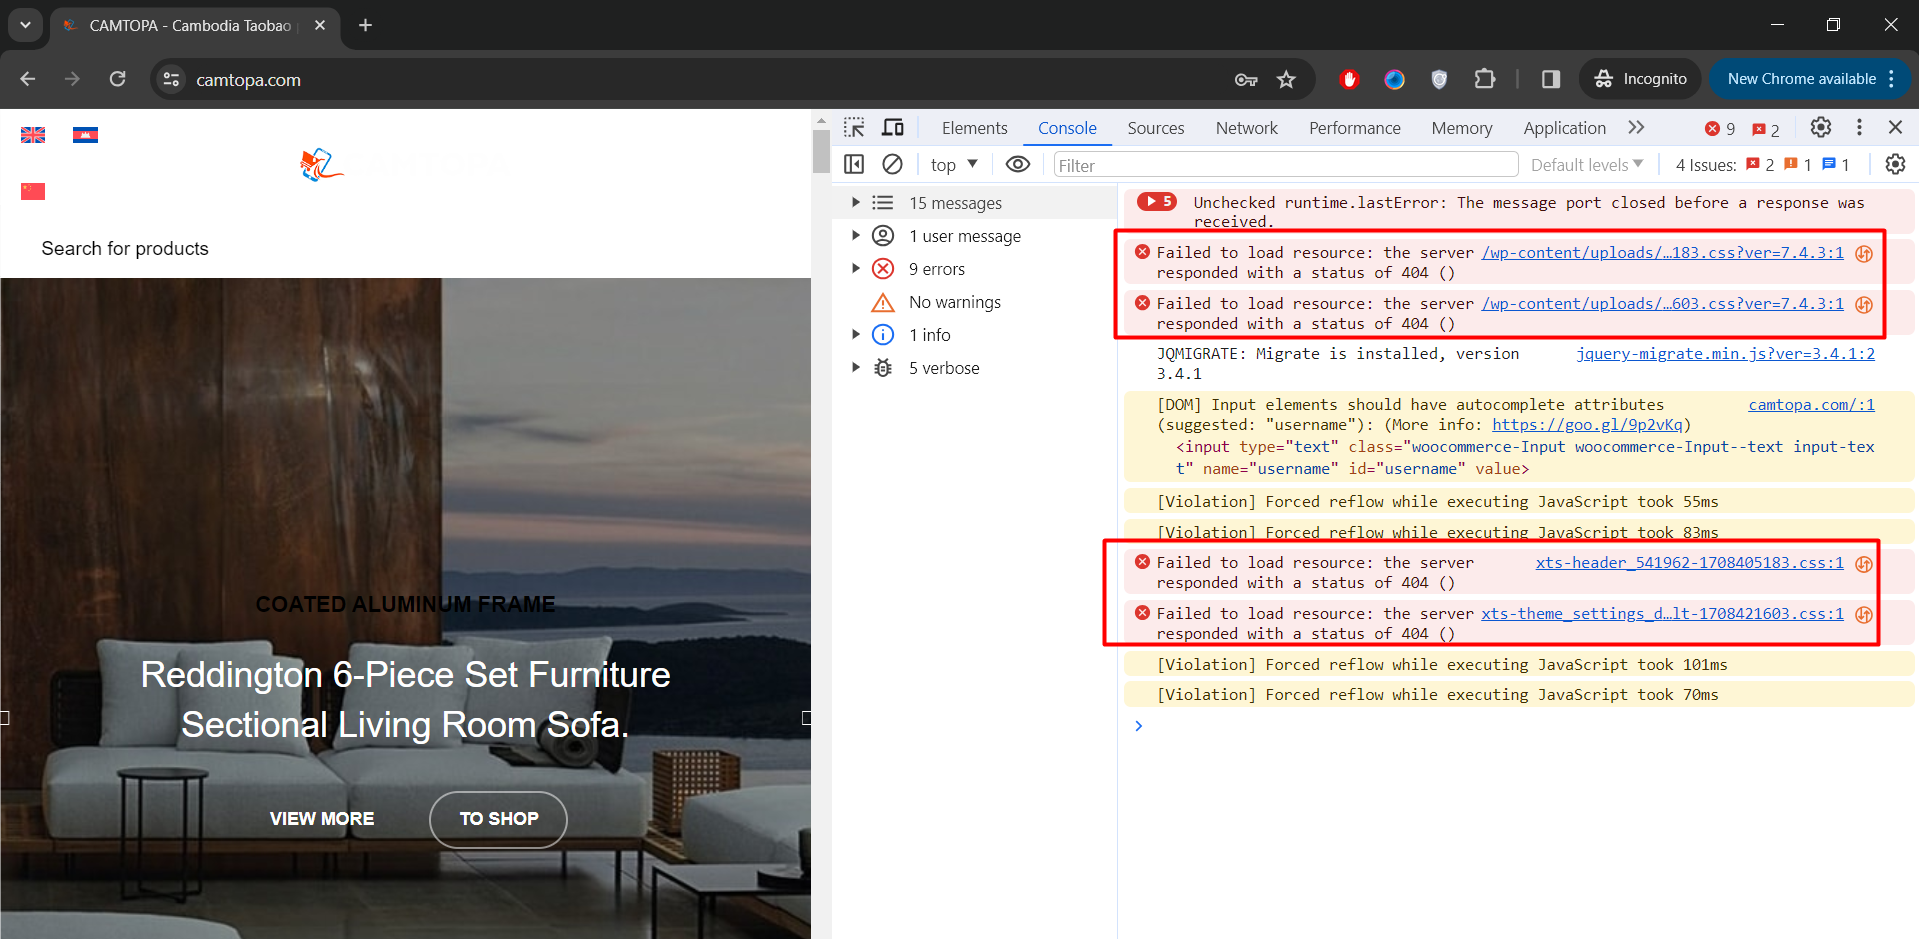Open the Extensions puzzle icon

1485,79
